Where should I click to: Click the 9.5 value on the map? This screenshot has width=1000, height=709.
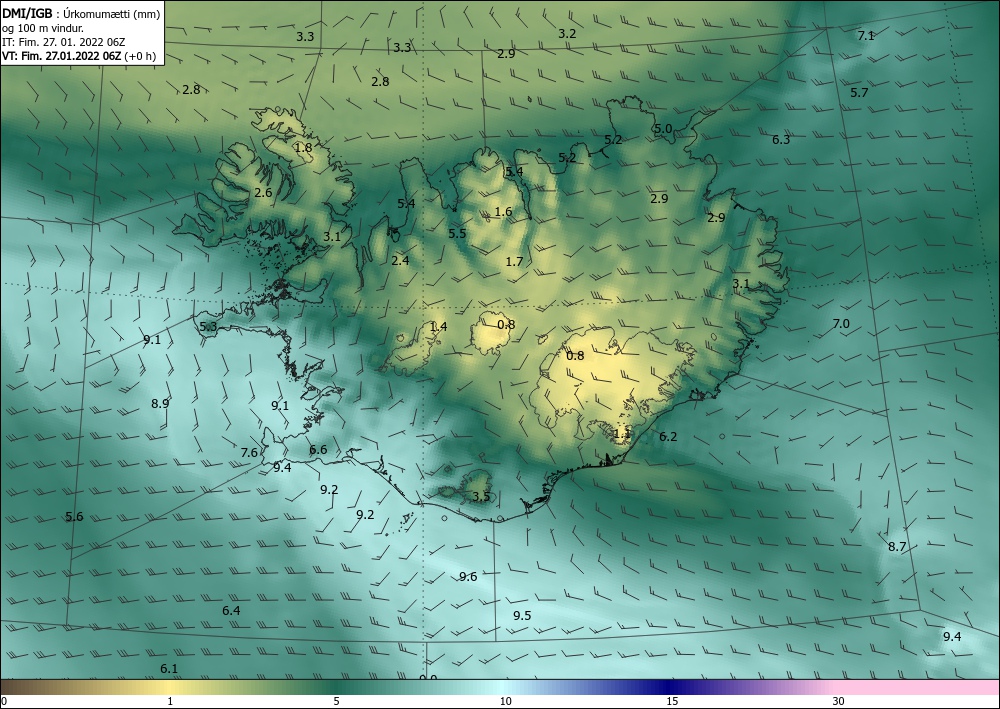522,616
